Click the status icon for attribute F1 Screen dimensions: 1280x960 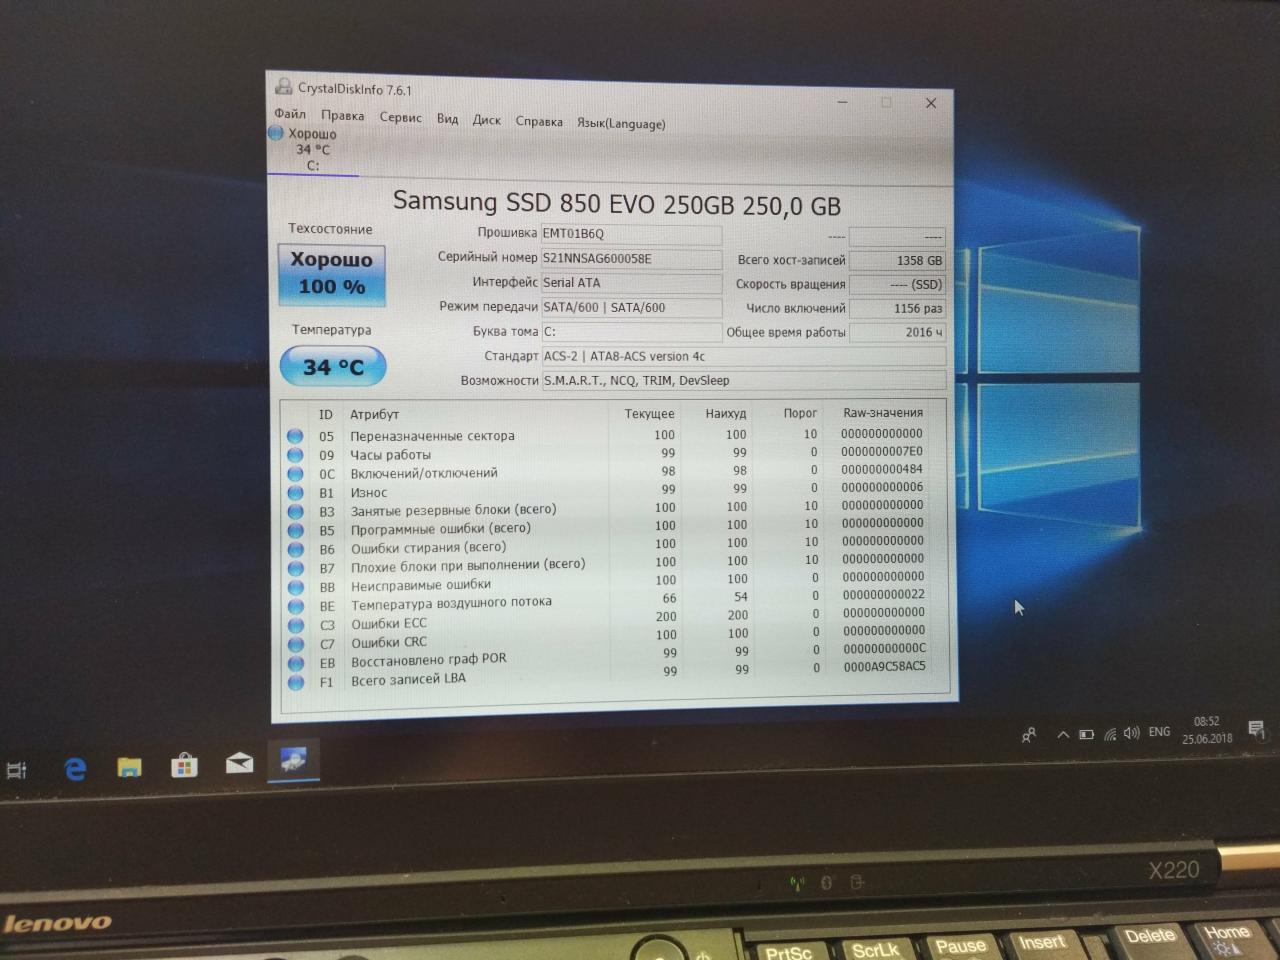coord(295,683)
